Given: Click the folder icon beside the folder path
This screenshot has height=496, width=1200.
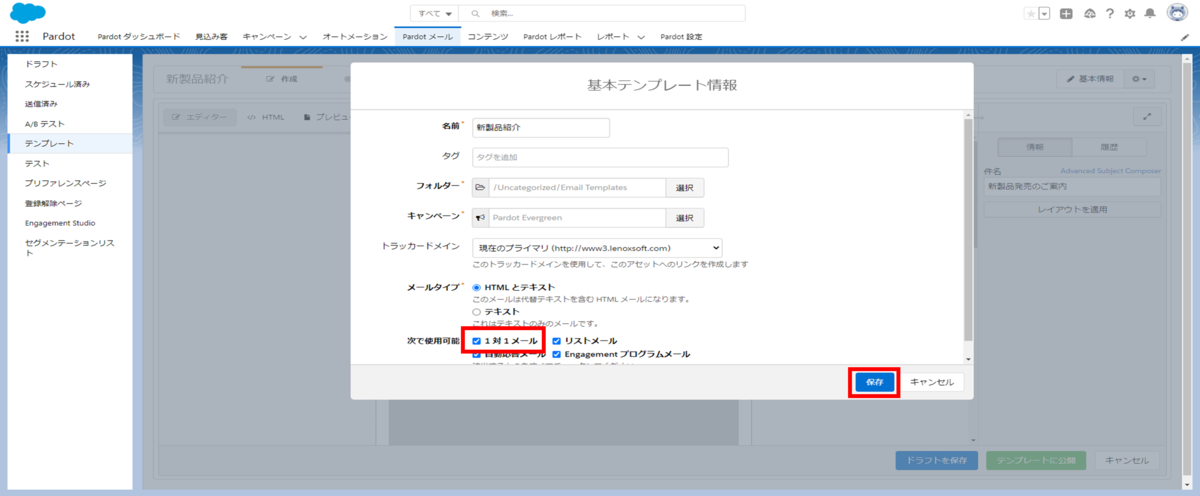Looking at the screenshot, I should pyautogui.click(x=480, y=187).
